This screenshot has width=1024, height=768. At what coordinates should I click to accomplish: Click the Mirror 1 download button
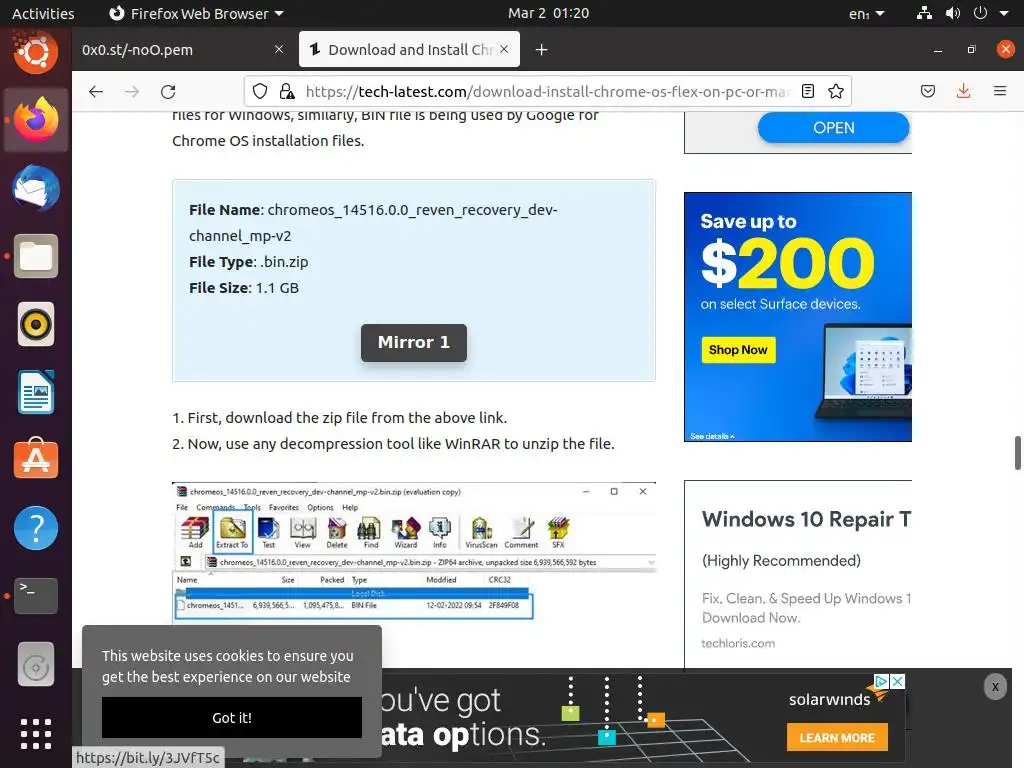pos(413,343)
